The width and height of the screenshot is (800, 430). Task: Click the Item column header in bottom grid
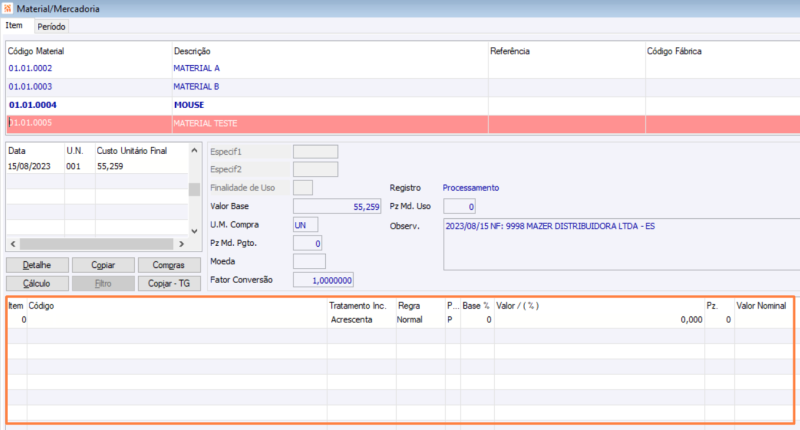click(16, 306)
